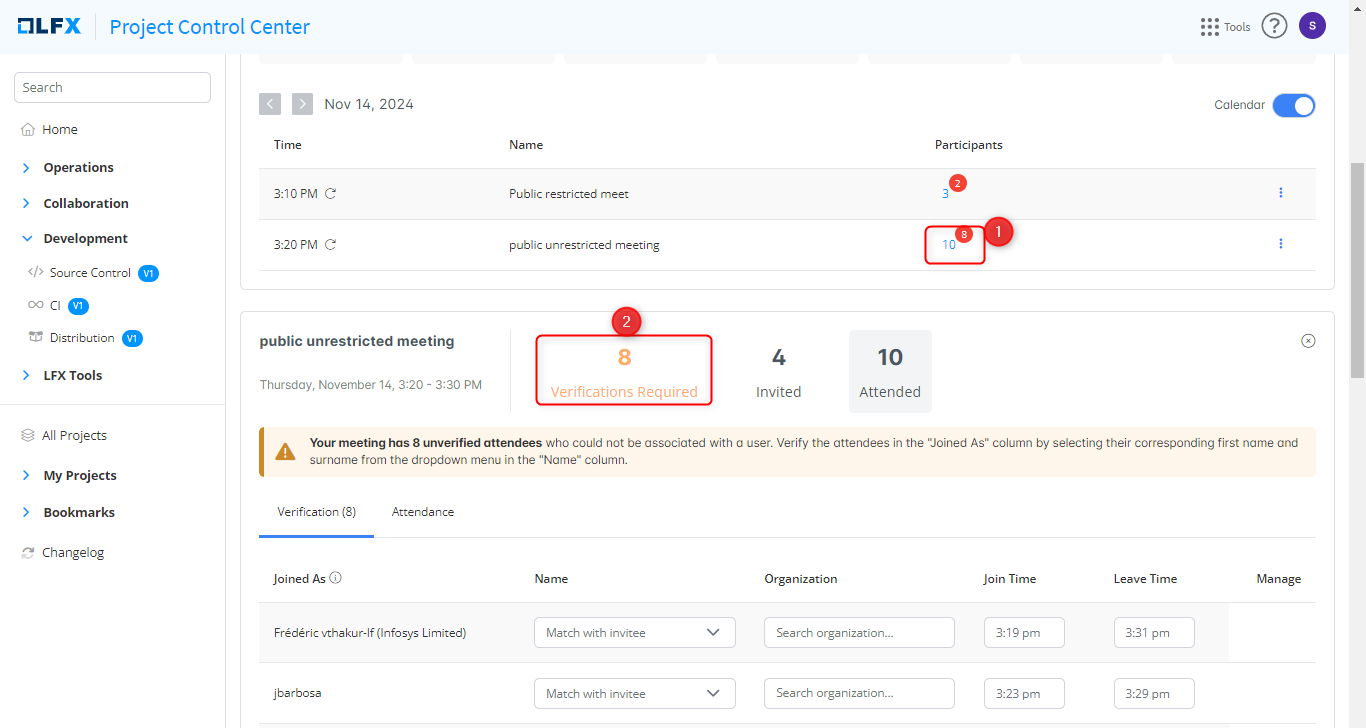
Task: Open Match with invitee dropdown for Frédéric
Action: pyautogui.click(x=634, y=633)
